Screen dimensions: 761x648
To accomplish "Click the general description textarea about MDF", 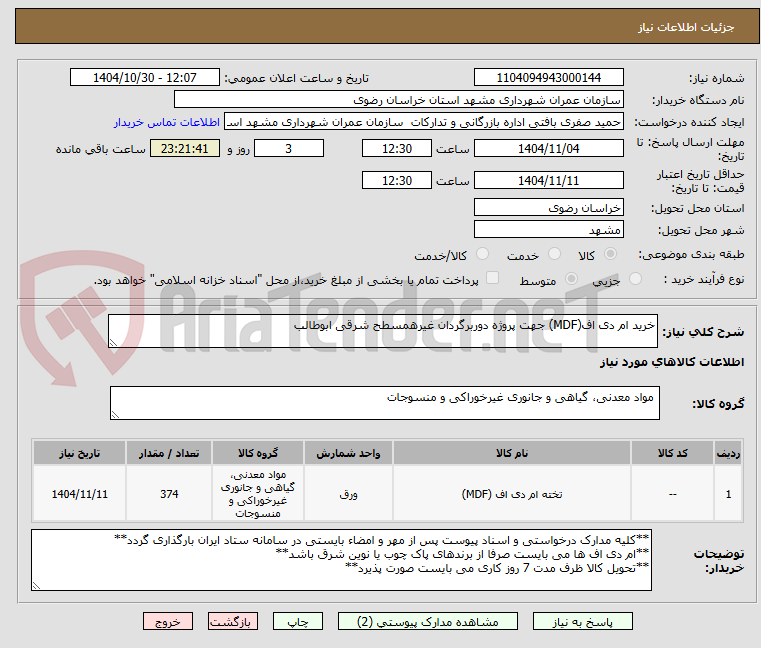I will click(383, 331).
